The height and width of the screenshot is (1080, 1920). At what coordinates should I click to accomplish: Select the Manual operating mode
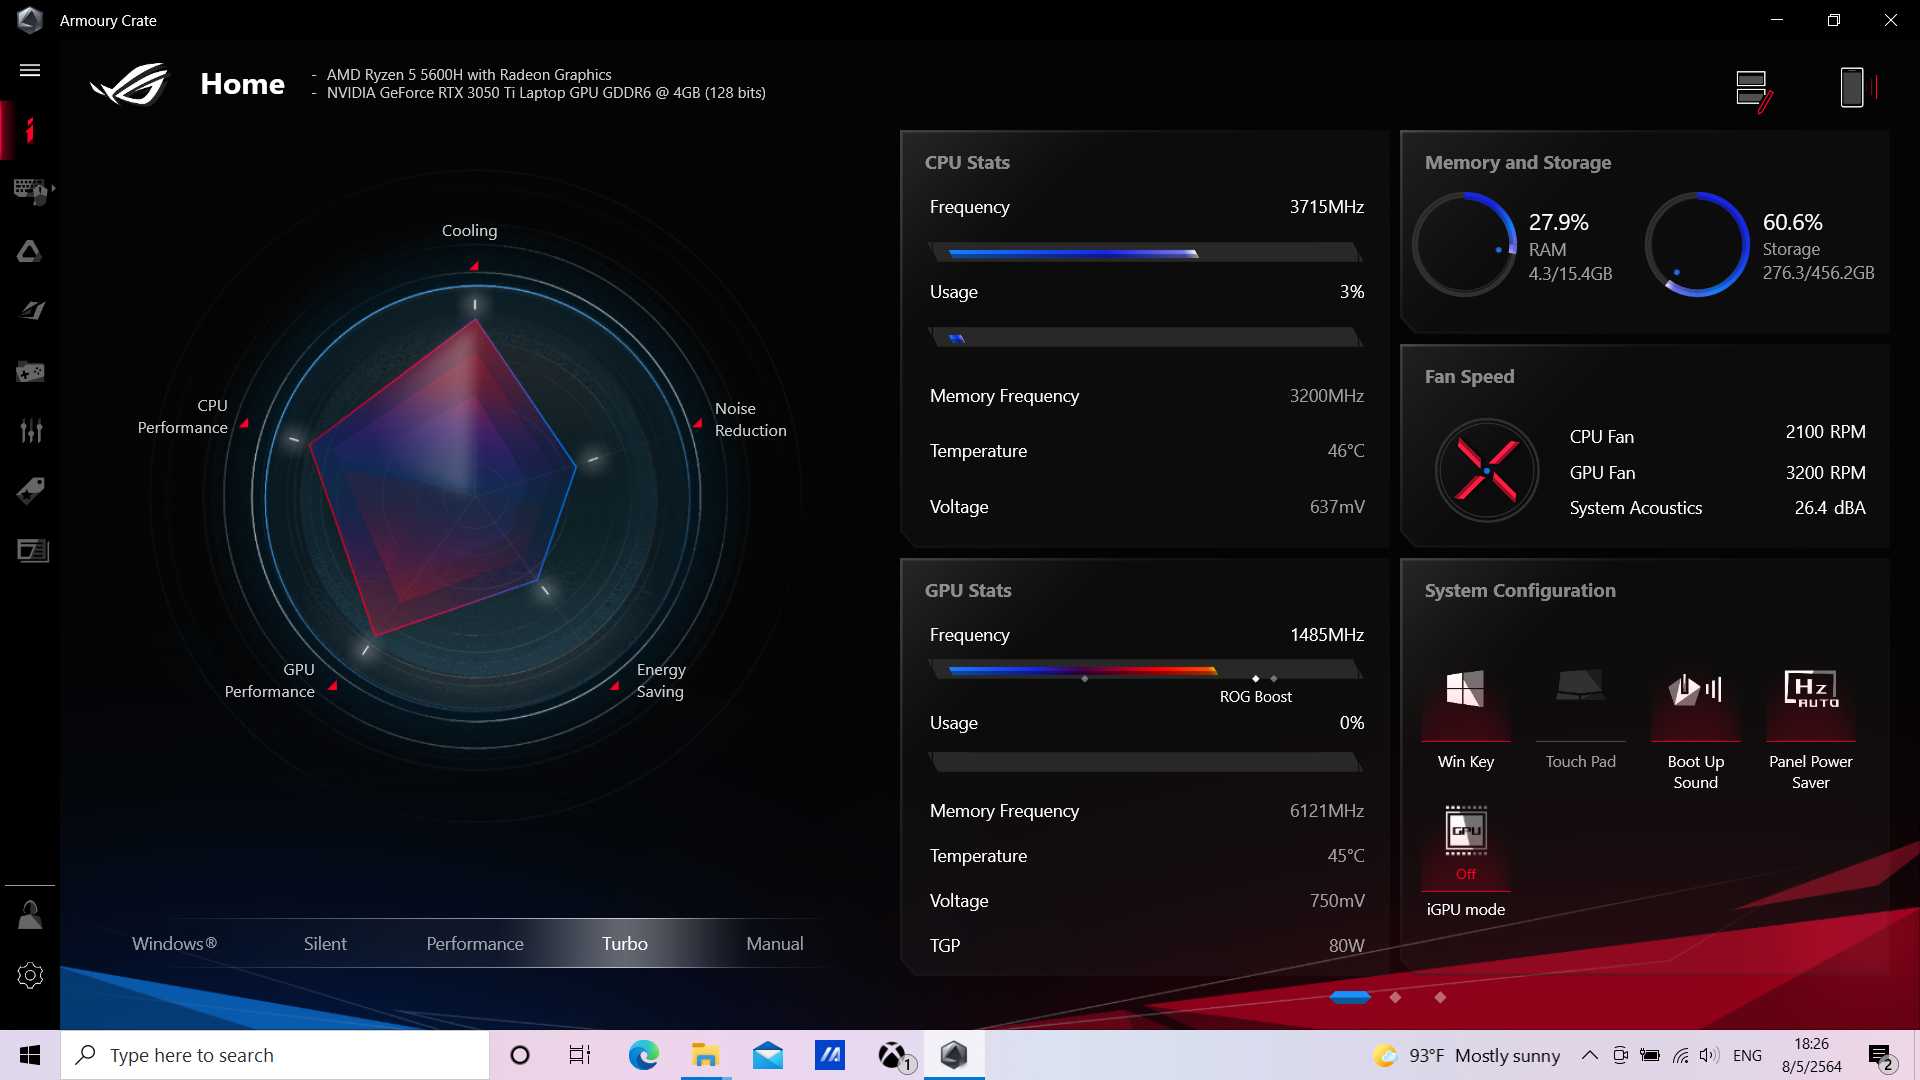(774, 943)
